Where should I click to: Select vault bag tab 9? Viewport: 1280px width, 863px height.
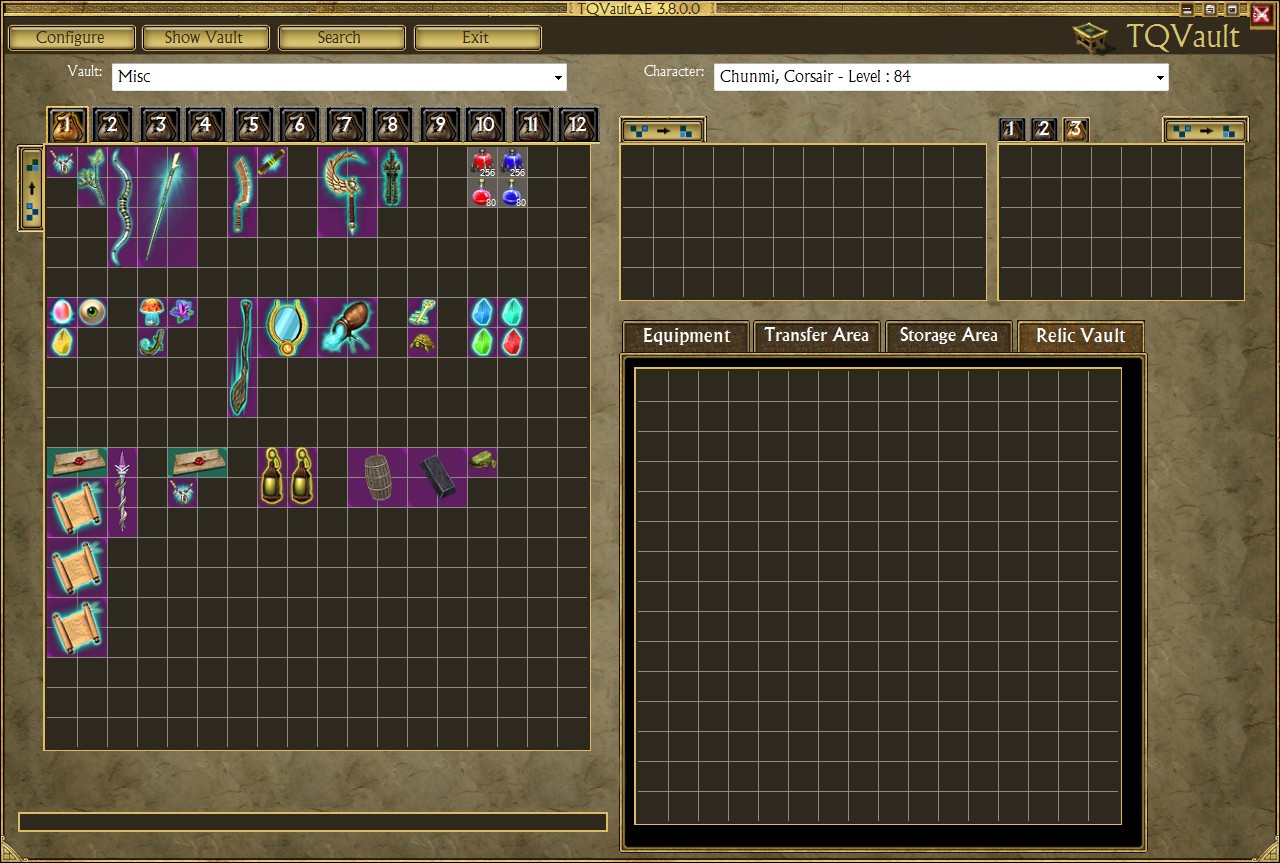439,125
